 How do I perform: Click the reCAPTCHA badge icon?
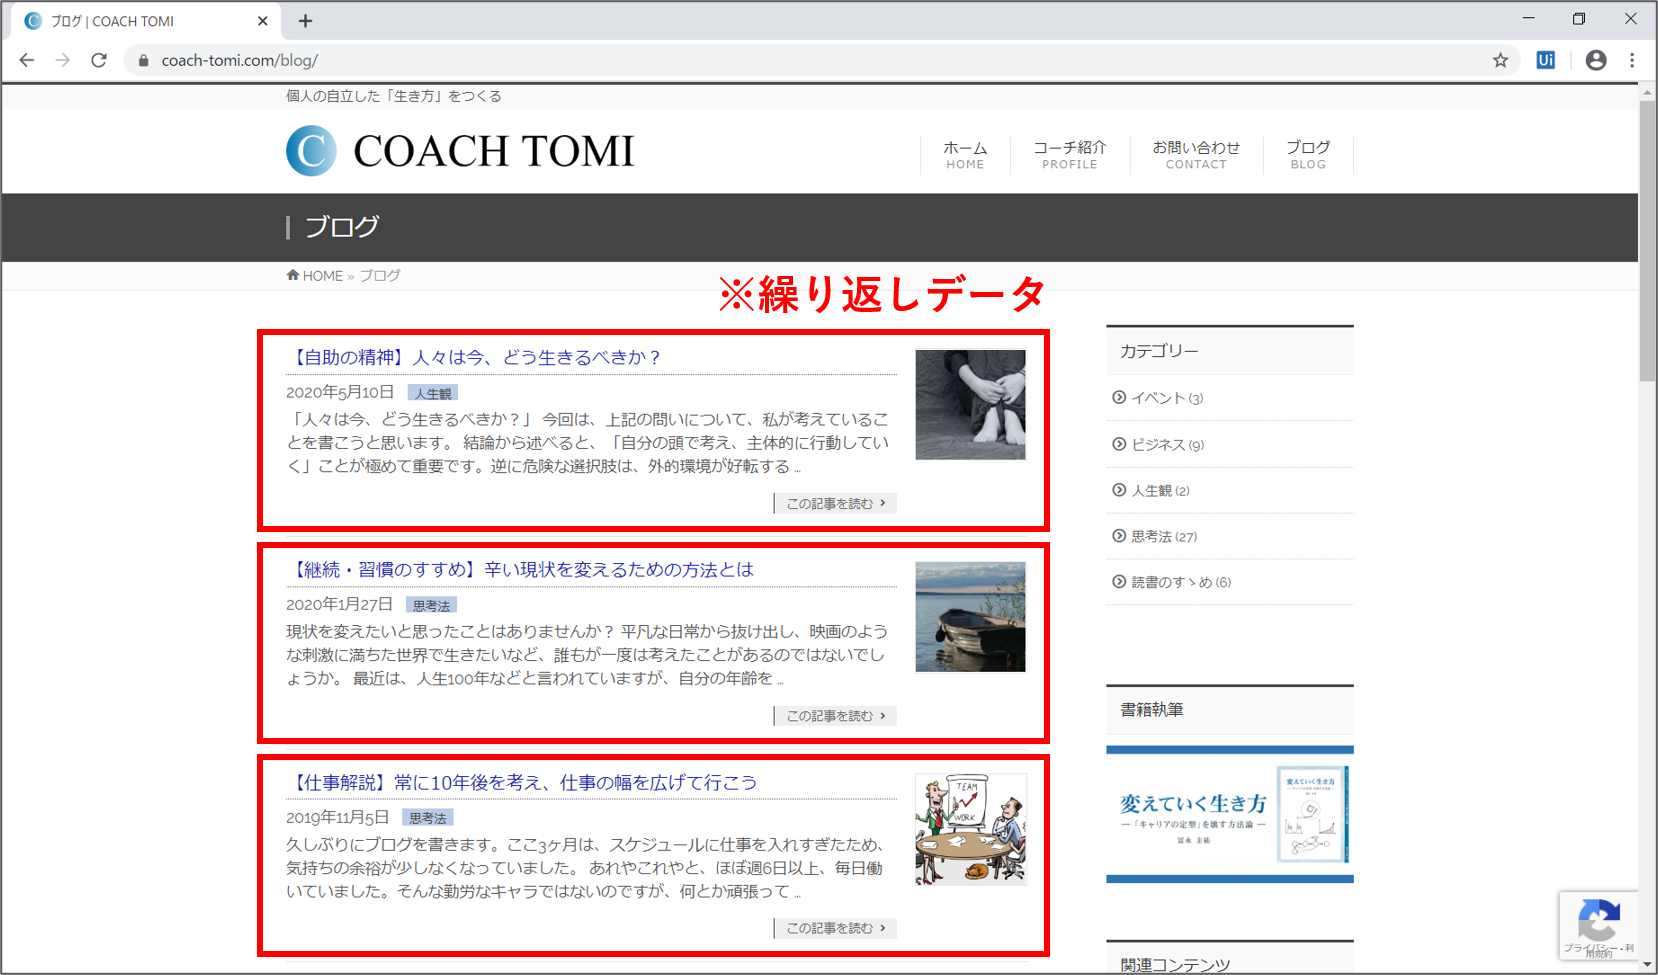tap(1598, 920)
